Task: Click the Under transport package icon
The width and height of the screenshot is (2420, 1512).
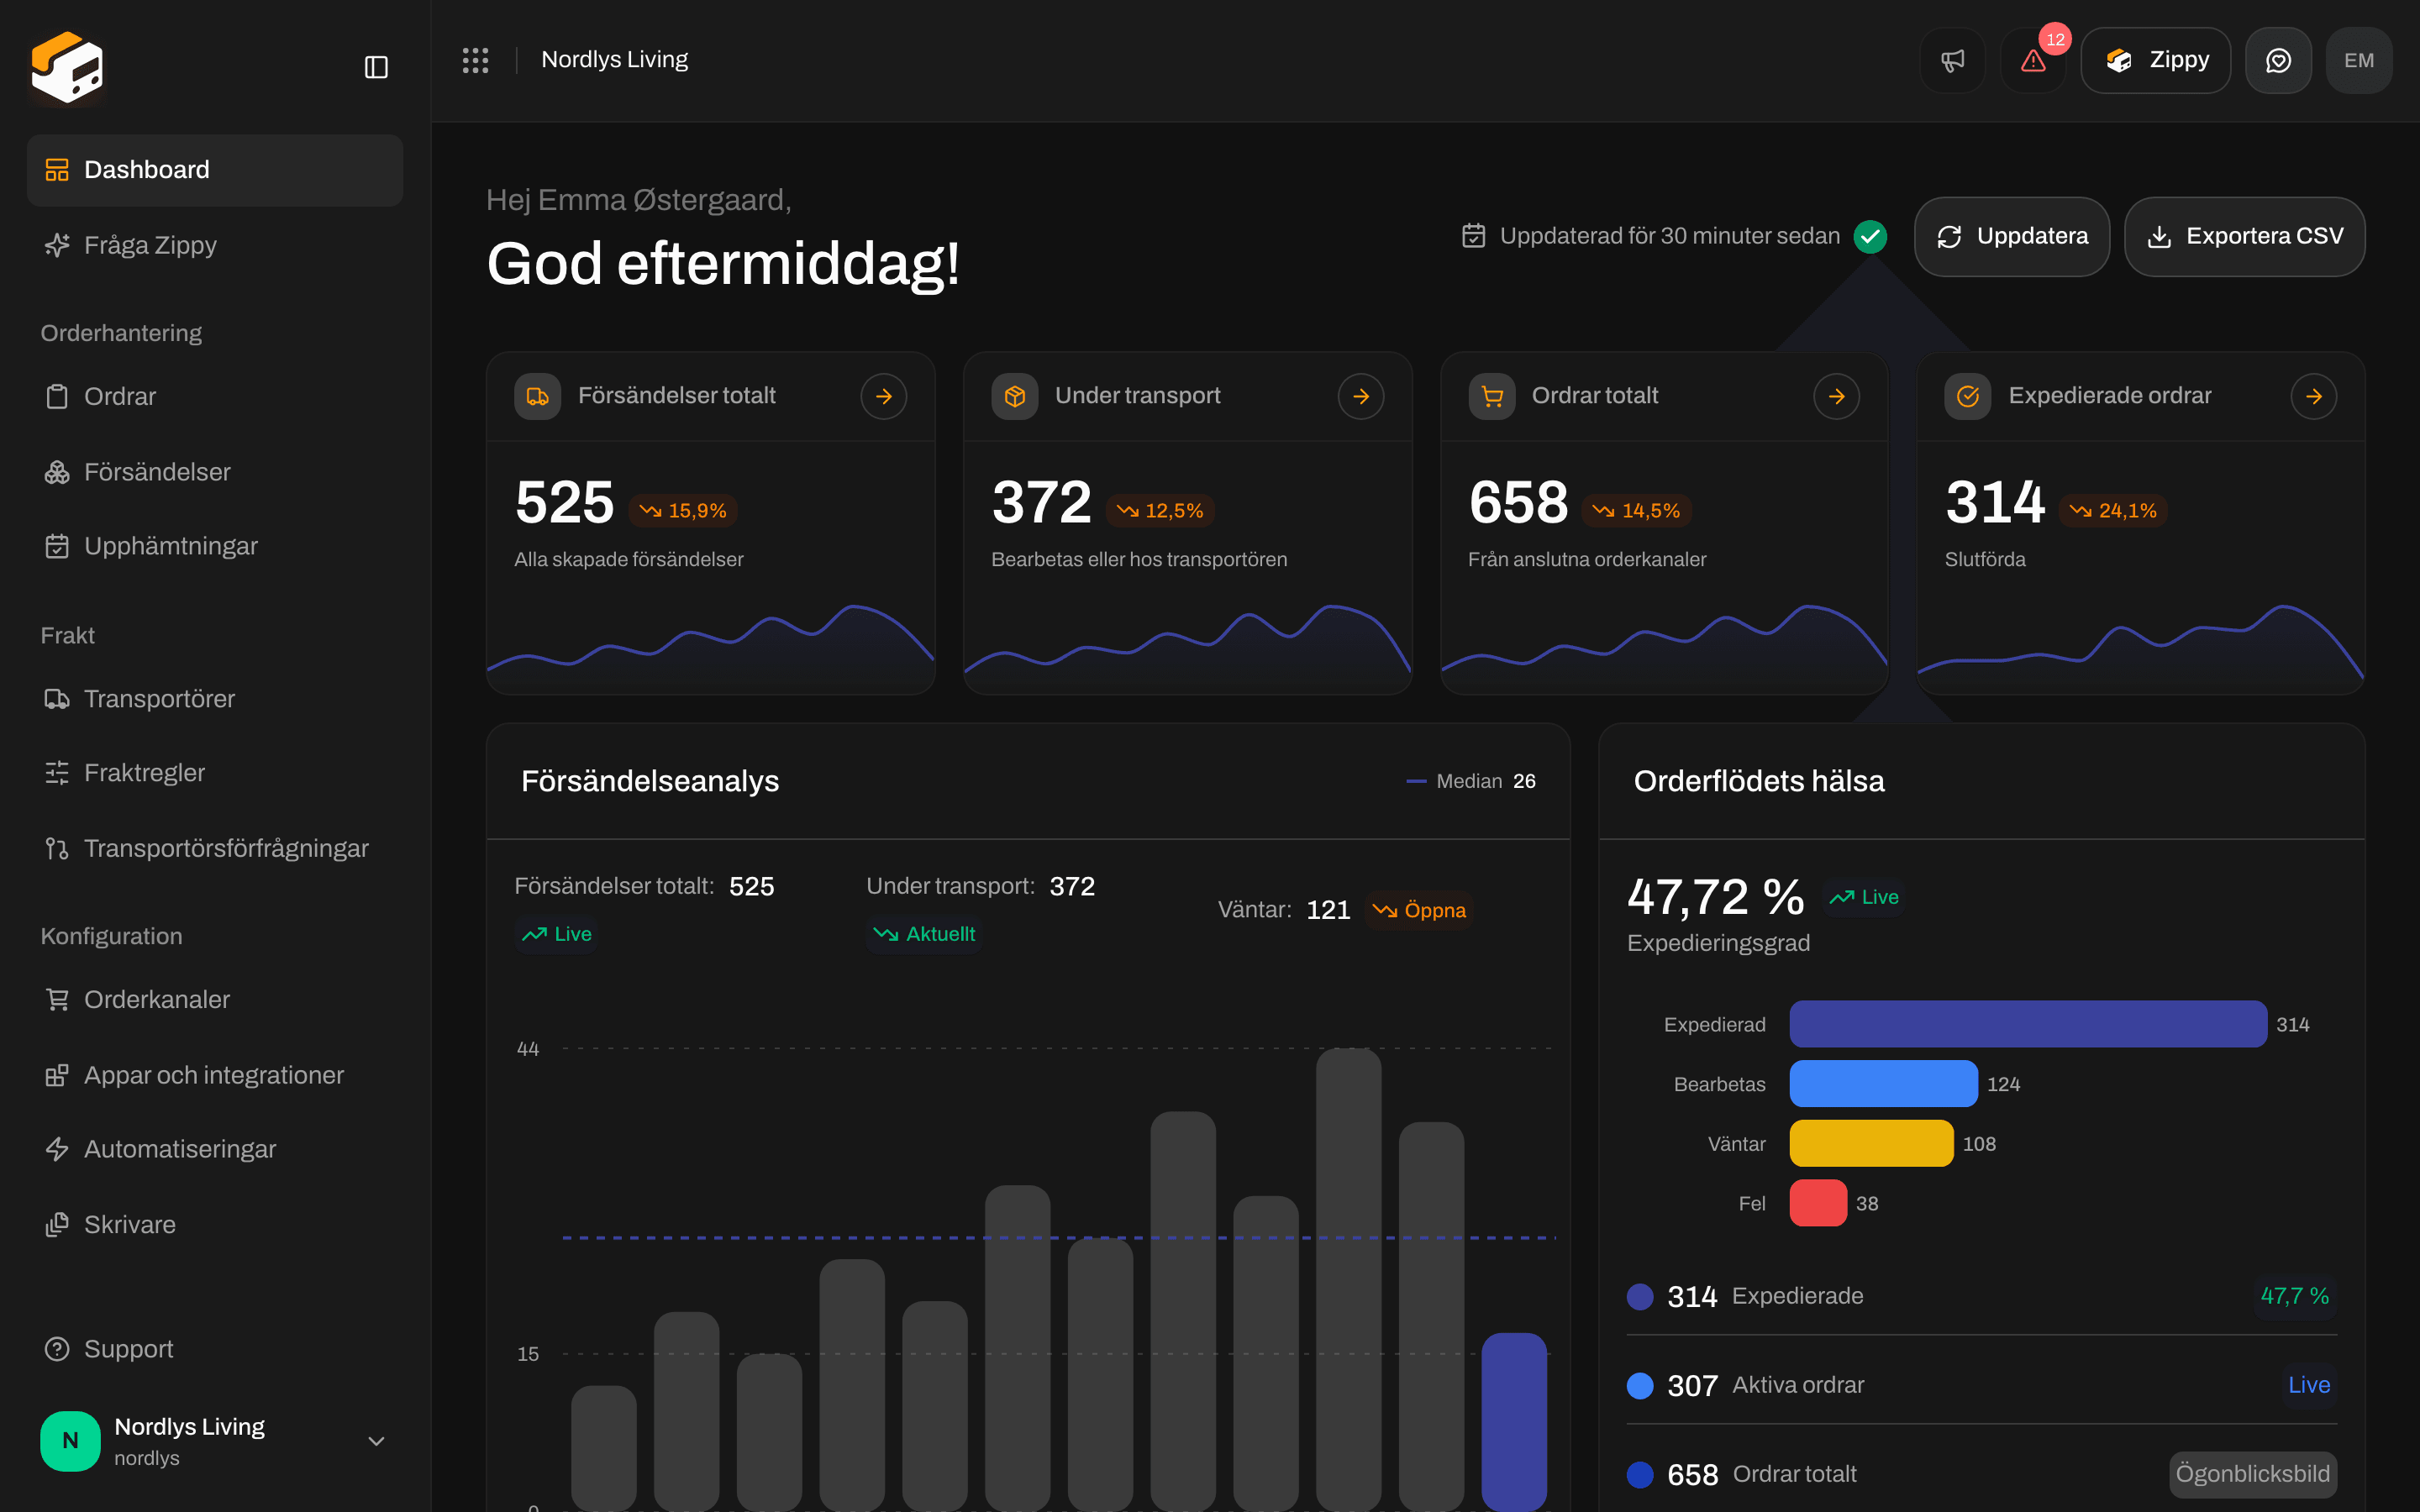Action: [x=1014, y=396]
